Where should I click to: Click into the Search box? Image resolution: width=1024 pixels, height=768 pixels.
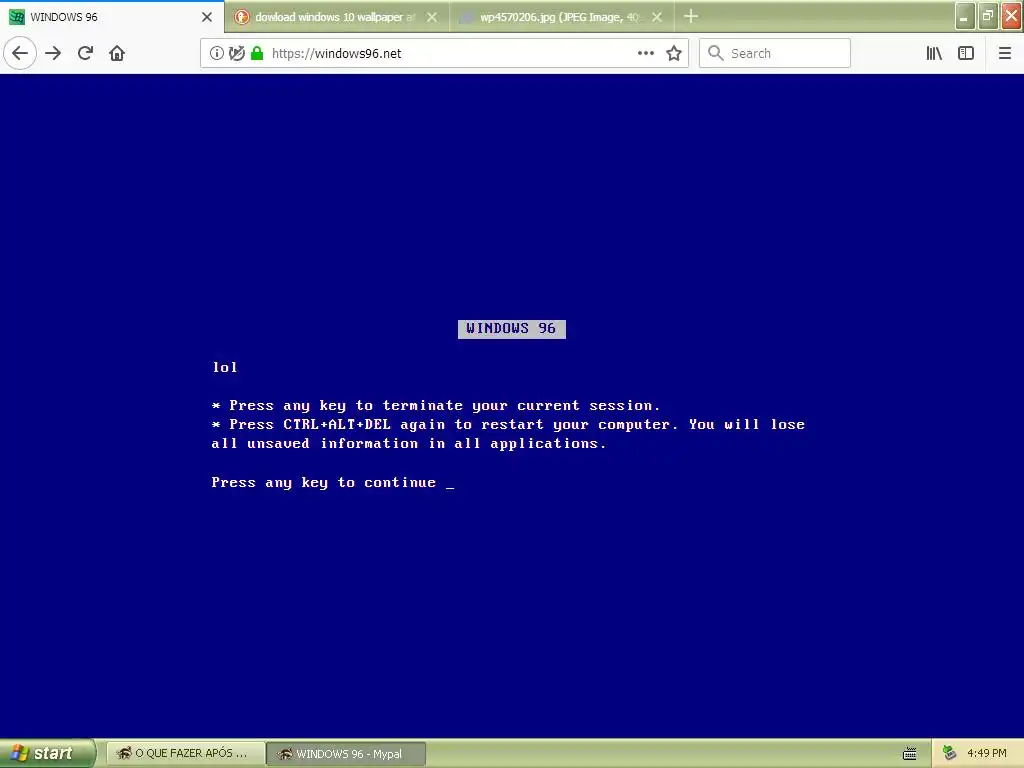click(x=775, y=54)
